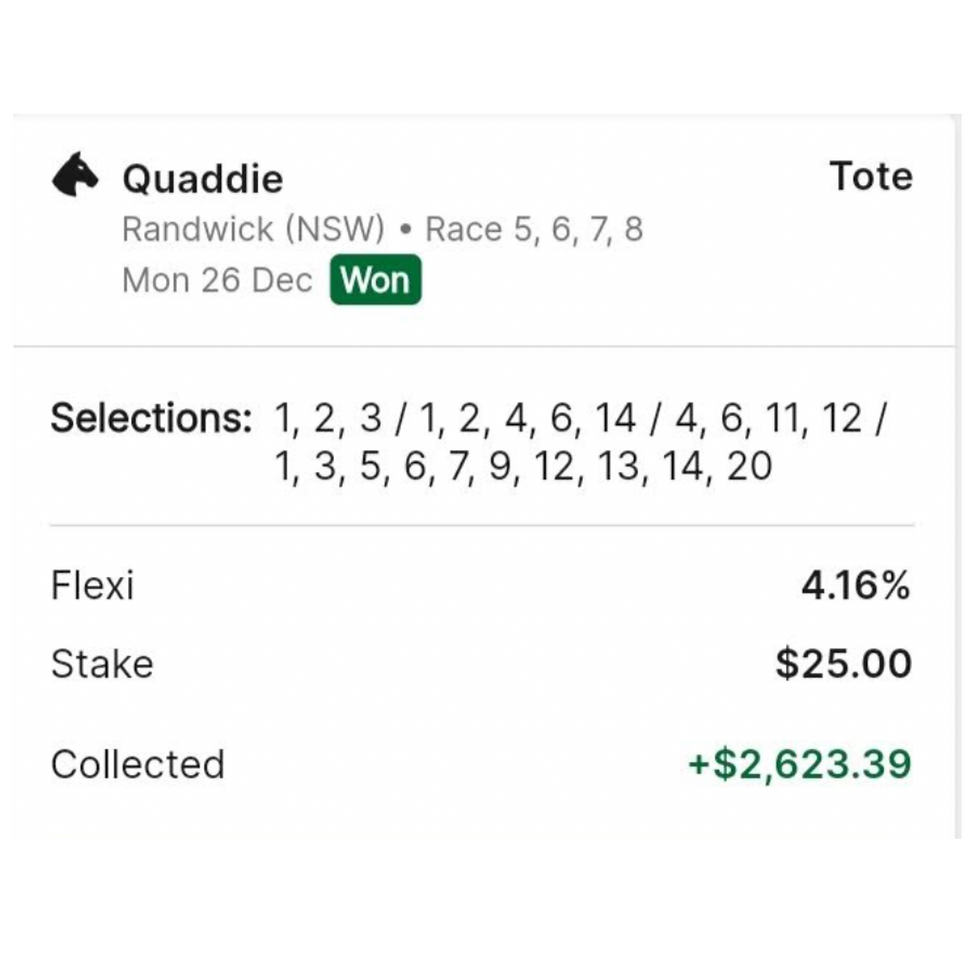
Task: Click Race 8 in the race list
Action: pyautogui.click(x=637, y=229)
